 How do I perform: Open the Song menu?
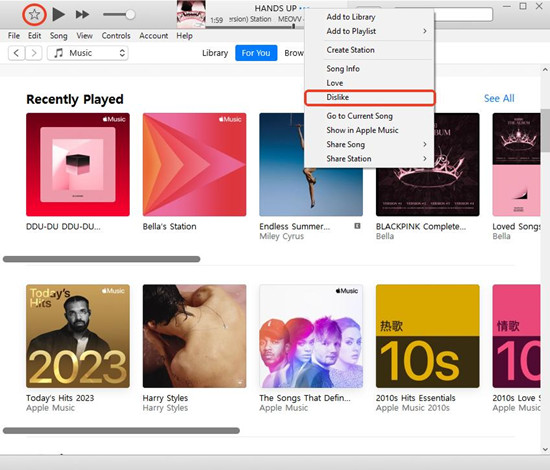pyautogui.click(x=59, y=36)
